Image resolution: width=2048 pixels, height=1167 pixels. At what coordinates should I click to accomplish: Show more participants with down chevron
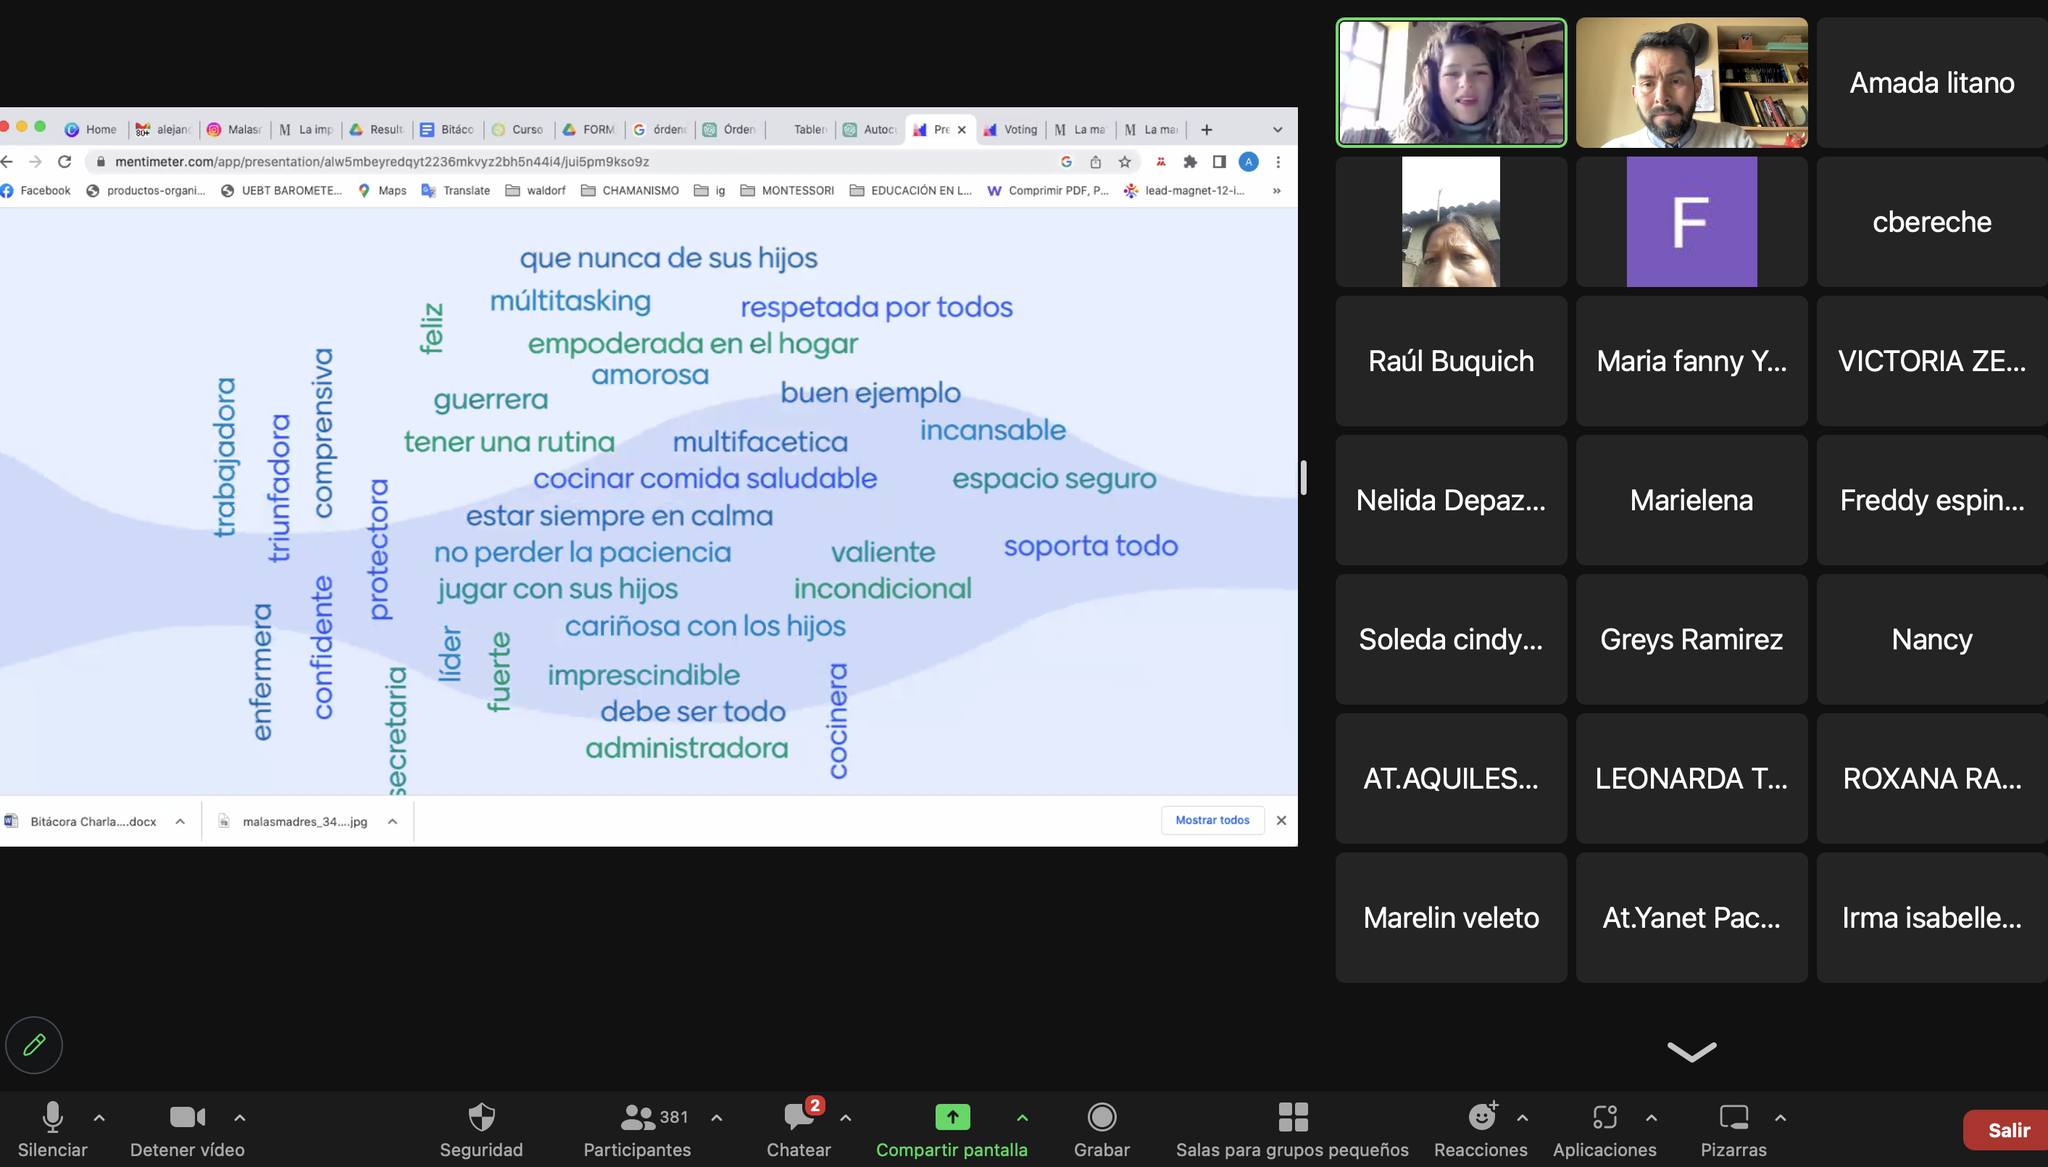[1691, 1051]
